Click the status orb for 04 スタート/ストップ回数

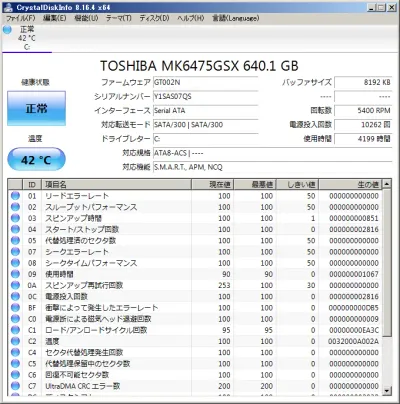tap(15, 229)
